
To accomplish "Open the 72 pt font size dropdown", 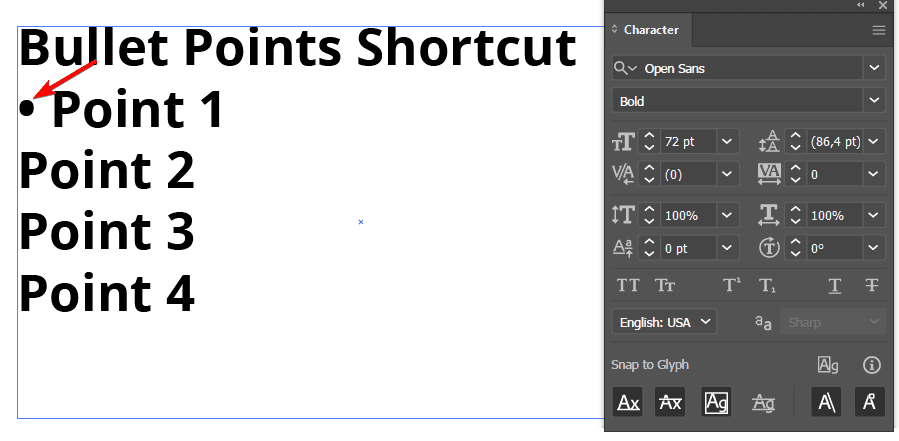I will click(727, 142).
